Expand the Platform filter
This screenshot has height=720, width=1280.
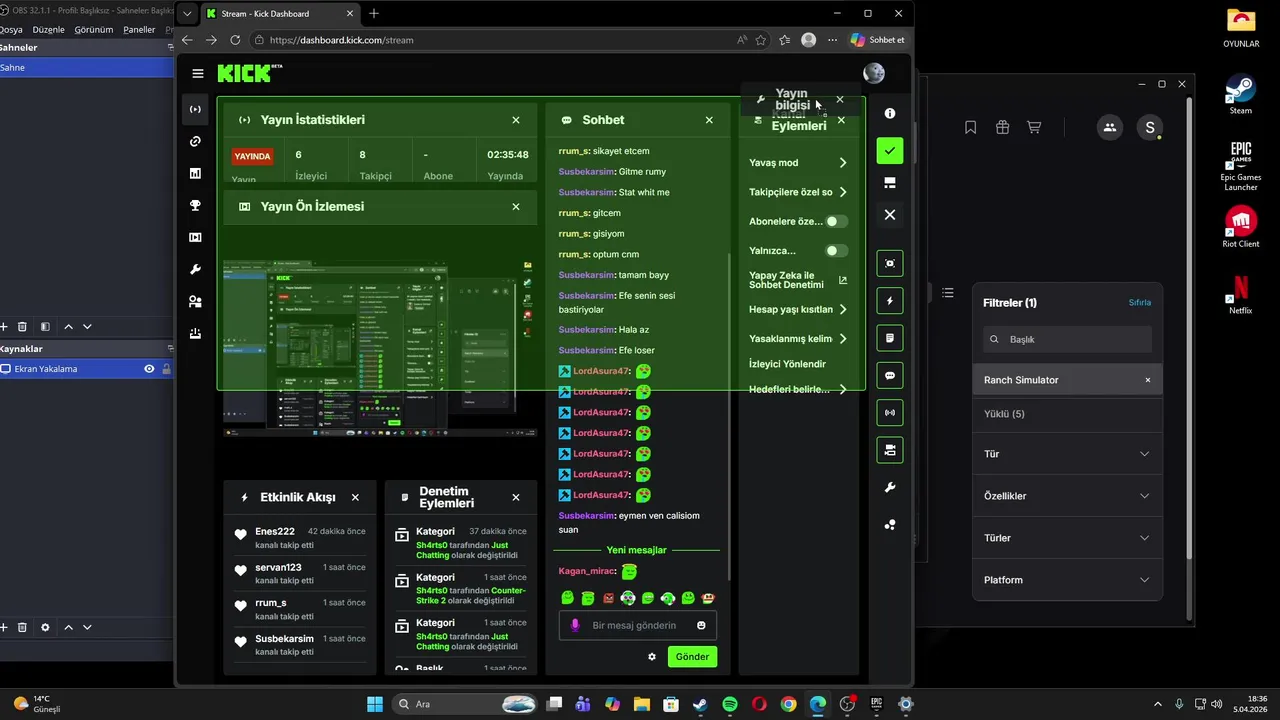(1145, 580)
